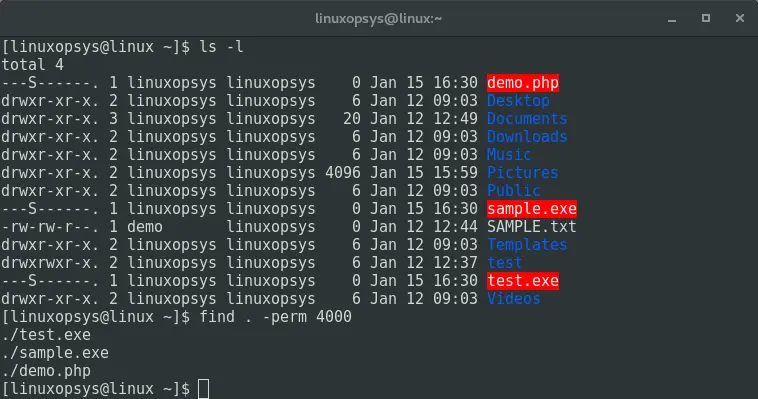Click the size value 20 in Documents row
The height and width of the screenshot is (399, 758).
352,118
